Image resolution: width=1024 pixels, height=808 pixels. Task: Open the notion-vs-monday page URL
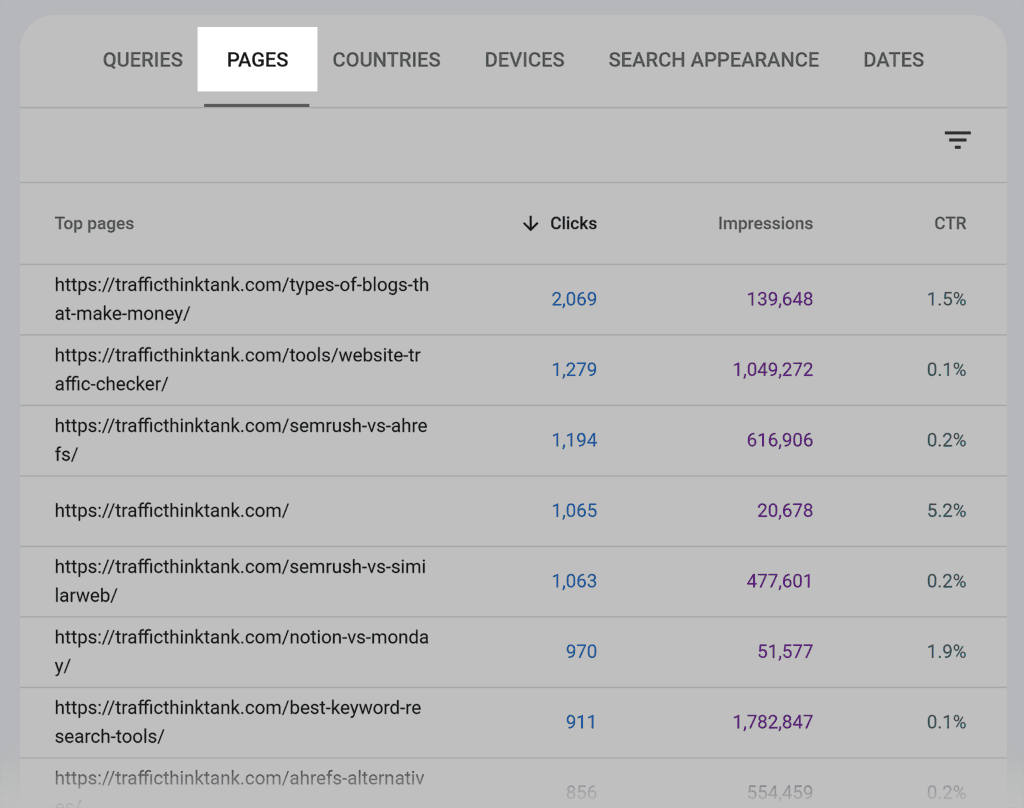[x=241, y=651]
